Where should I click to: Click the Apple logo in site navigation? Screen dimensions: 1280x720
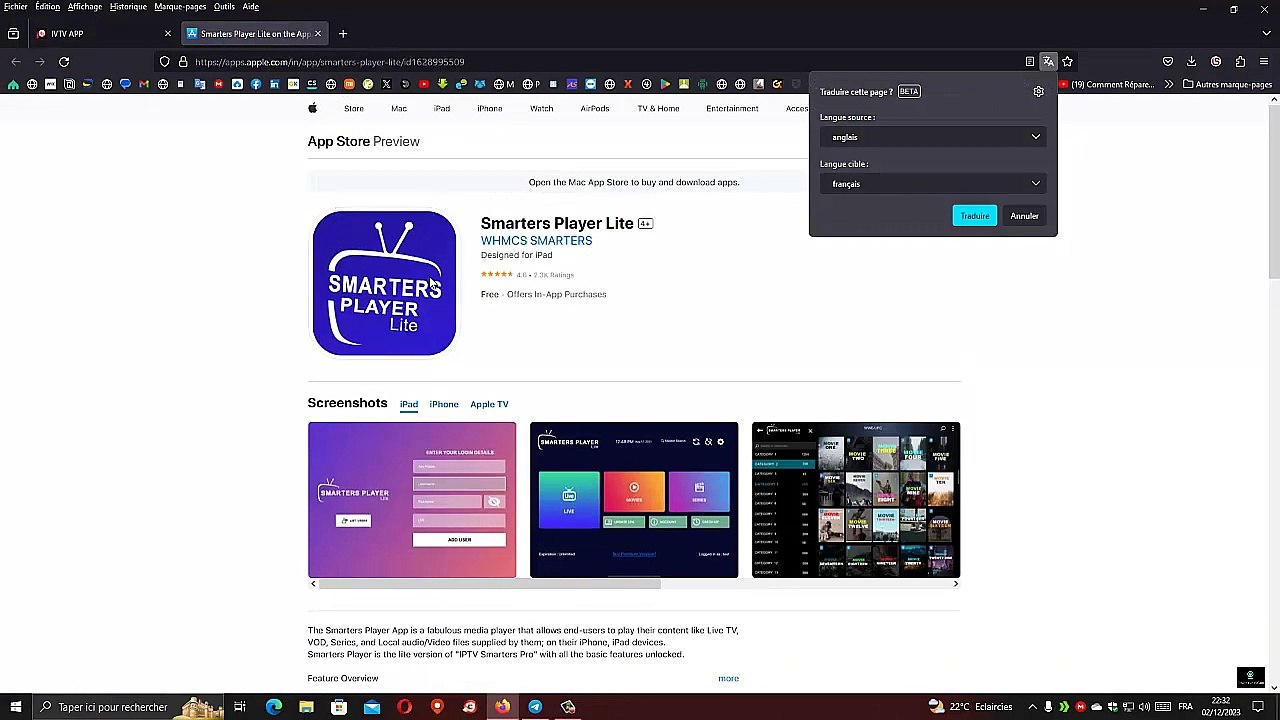[x=313, y=108]
